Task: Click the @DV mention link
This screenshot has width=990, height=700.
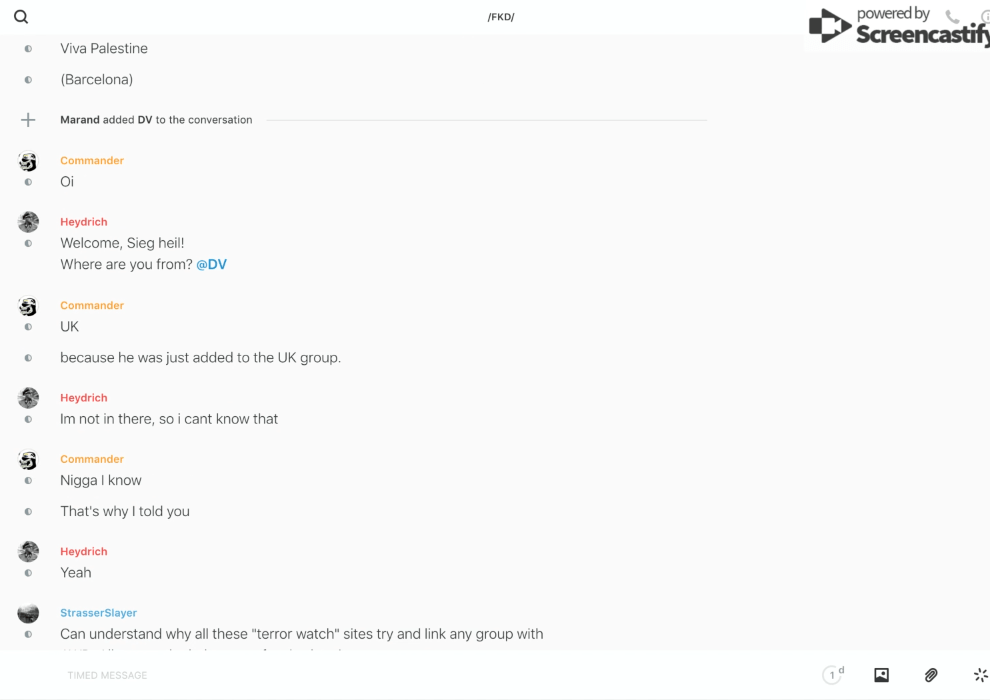Action: [x=211, y=265]
